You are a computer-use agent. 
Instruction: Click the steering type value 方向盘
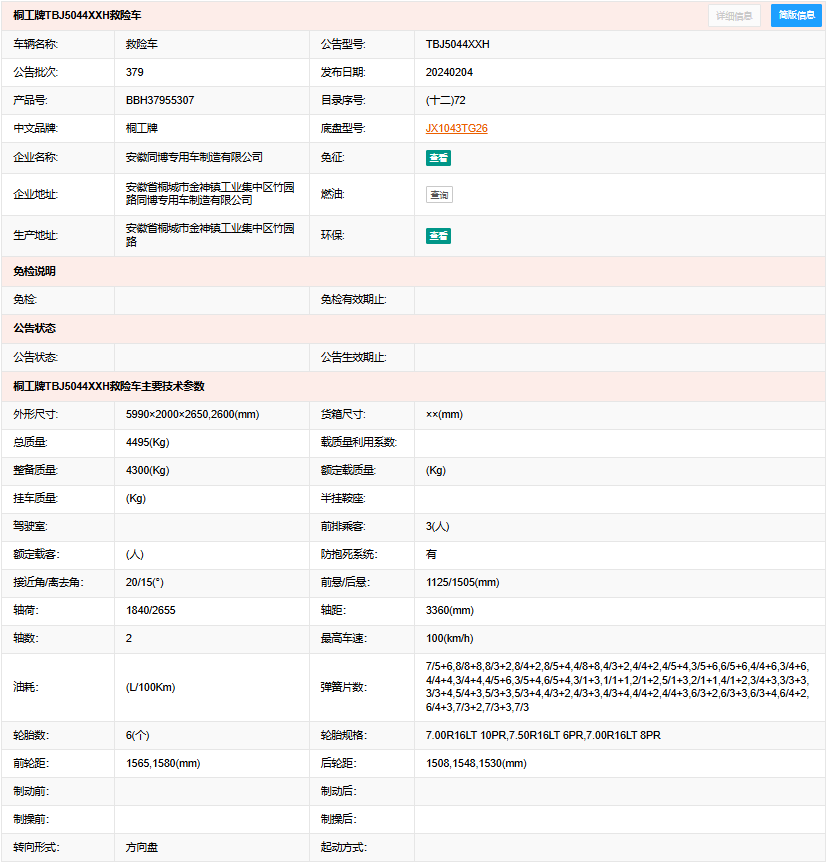click(x=142, y=848)
